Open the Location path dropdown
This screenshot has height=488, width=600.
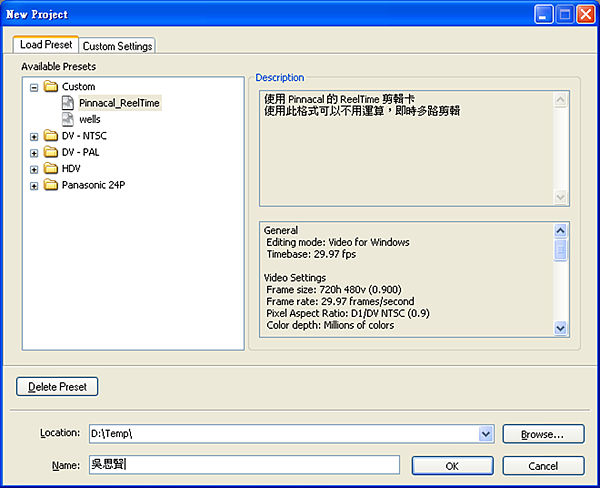pyautogui.click(x=486, y=434)
